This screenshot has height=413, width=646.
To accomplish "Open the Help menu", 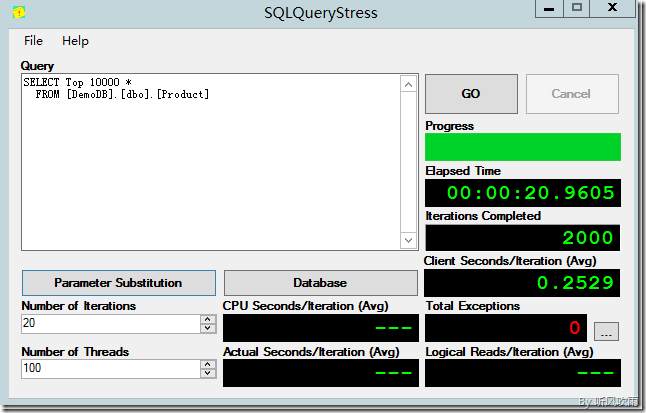I will point(75,41).
